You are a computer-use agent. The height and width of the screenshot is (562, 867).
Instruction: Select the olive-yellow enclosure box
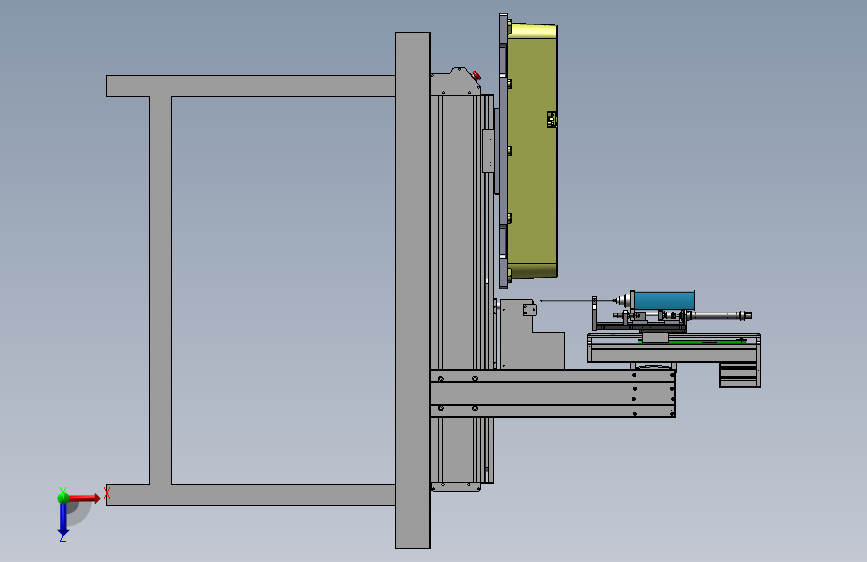(x=532, y=150)
